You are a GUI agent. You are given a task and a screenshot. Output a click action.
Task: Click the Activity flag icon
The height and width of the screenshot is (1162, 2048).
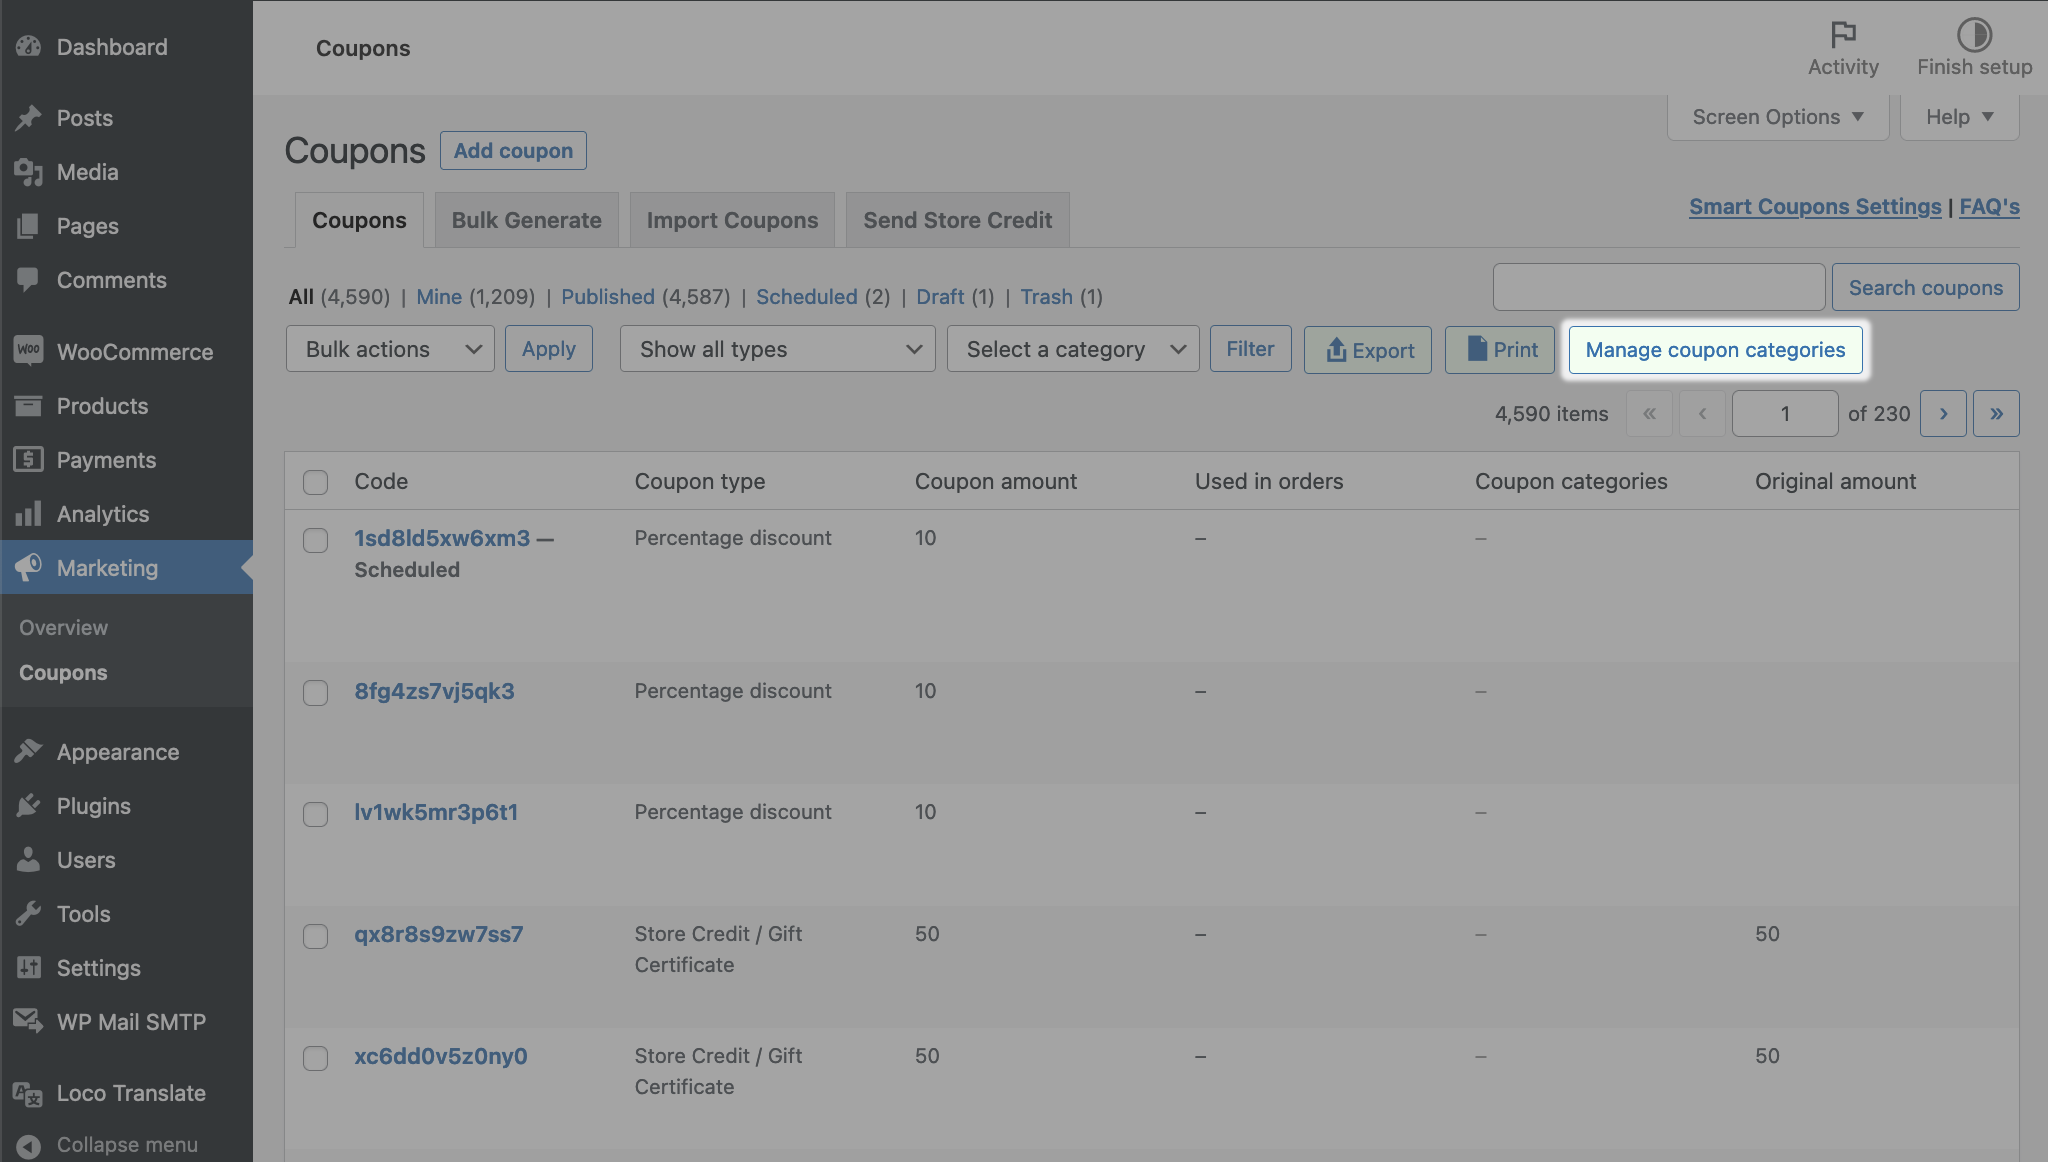click(x=1843, y=33)
